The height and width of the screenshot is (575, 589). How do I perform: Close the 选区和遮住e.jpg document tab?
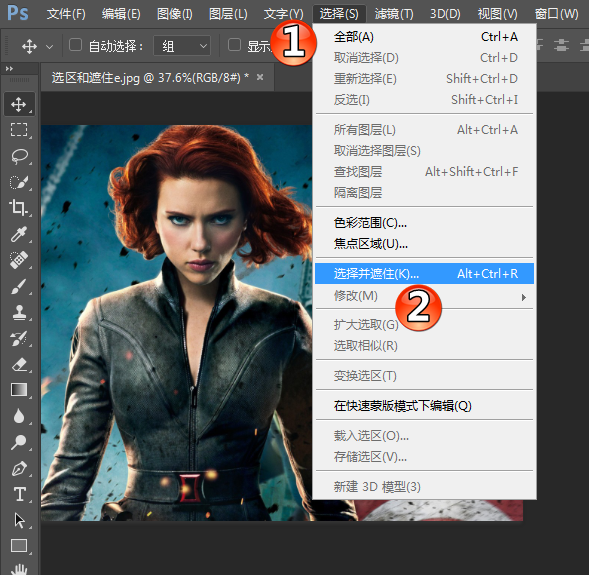[260, 77]
